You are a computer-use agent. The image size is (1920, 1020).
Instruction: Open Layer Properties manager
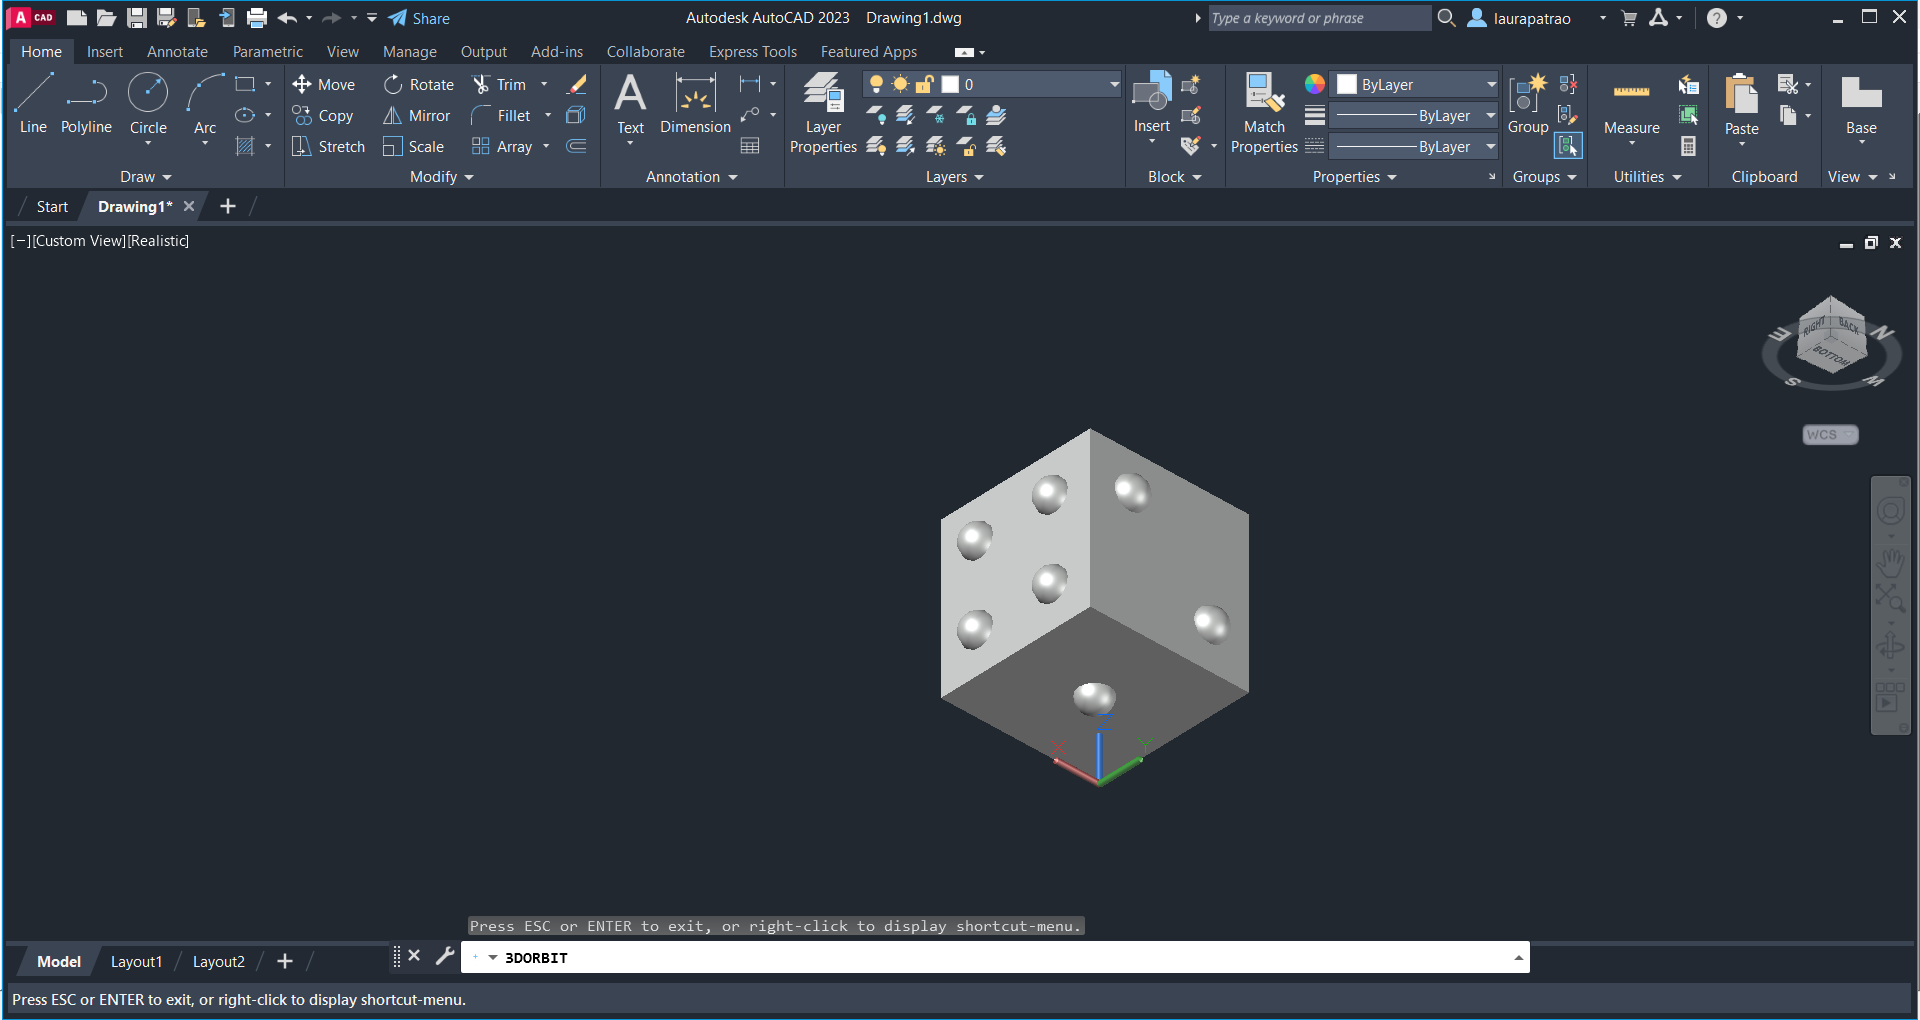click(823, 113)
